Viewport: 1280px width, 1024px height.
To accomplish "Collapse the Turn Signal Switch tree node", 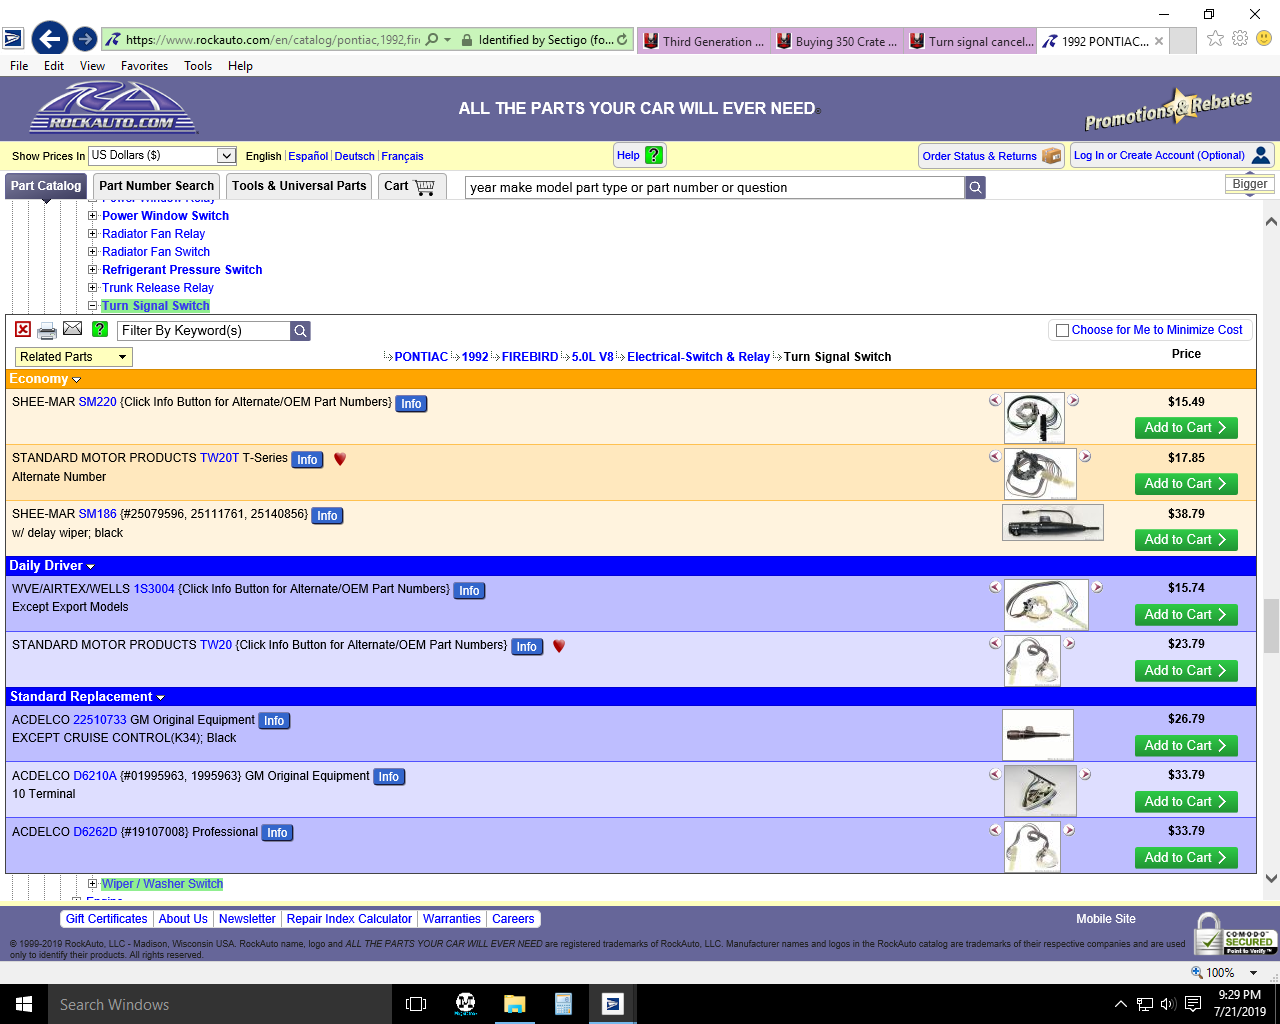I will [93, 306].
